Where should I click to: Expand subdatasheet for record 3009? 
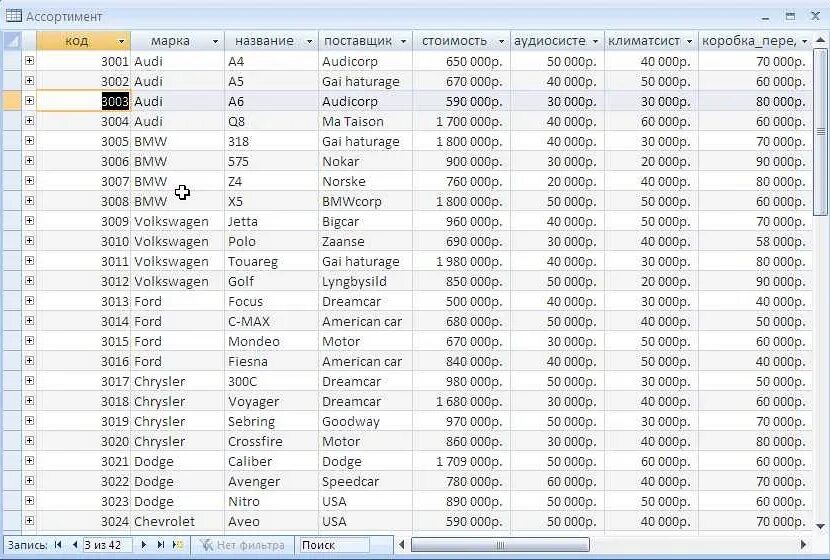(x=29, y=221)
